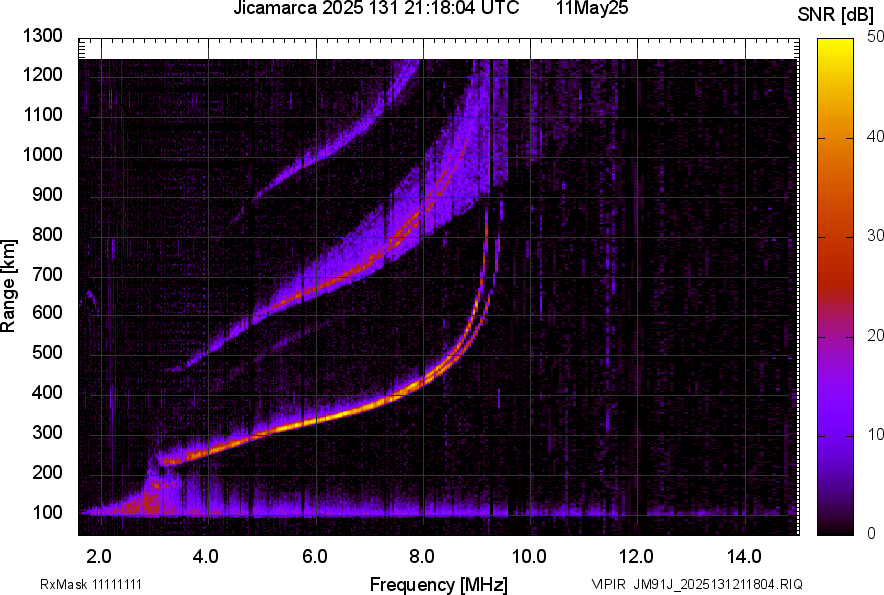The height and width of the screenshot is (595, 884).
Task: Click the colorbar tick label '40'
Action: [x=876, y=136]
